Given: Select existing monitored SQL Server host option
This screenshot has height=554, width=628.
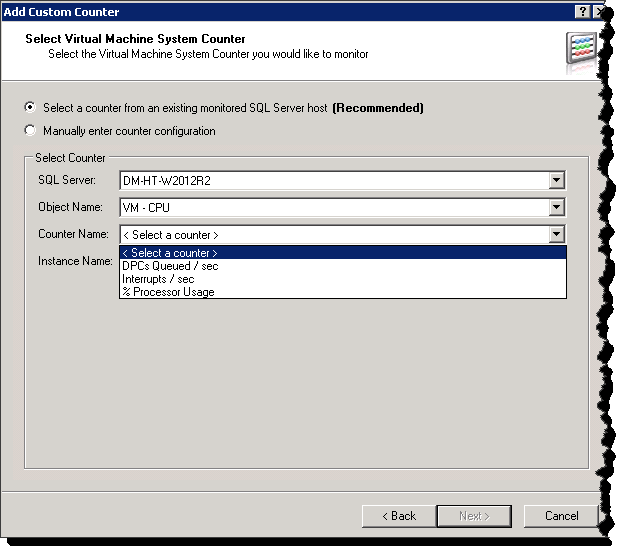Looking at the screenshot, I should click(31, 108).
